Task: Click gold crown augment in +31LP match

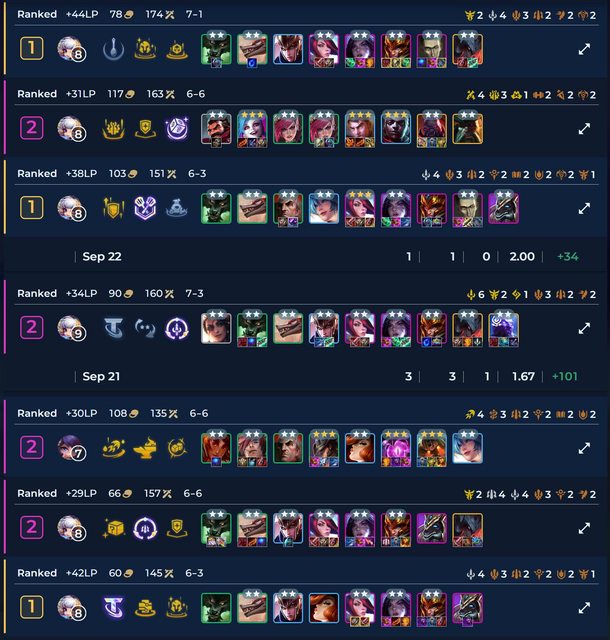Action: tap(114, 129)
